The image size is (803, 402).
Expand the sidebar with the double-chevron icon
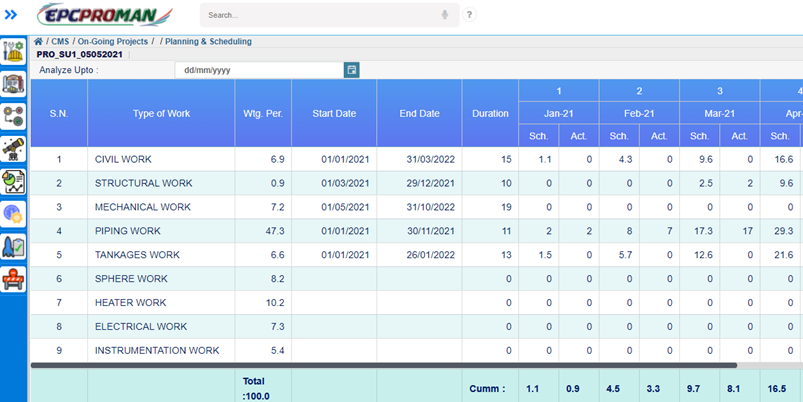11,15
